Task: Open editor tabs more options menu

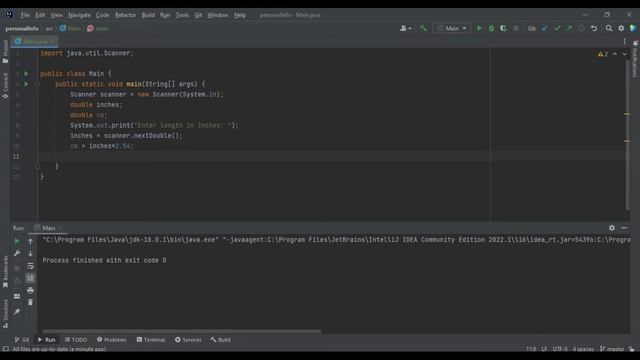Action: click(624, 41)
